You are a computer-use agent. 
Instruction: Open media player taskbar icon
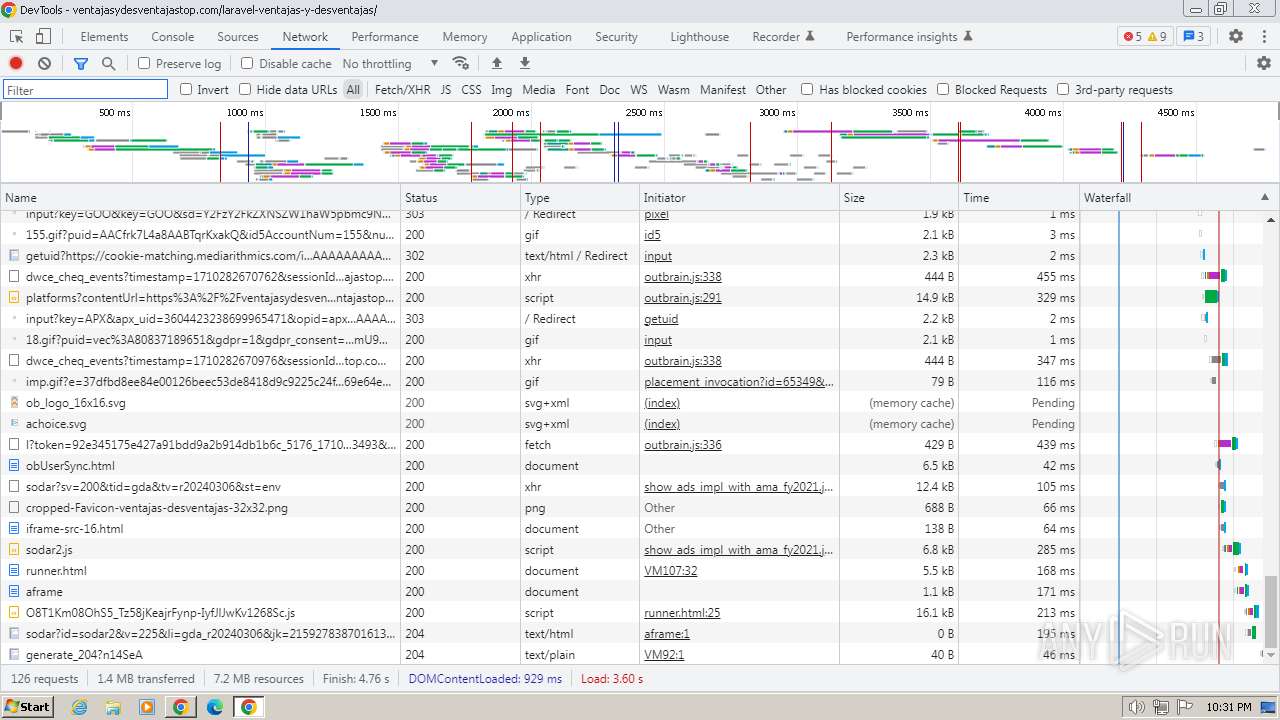click(x=147, y=707)
